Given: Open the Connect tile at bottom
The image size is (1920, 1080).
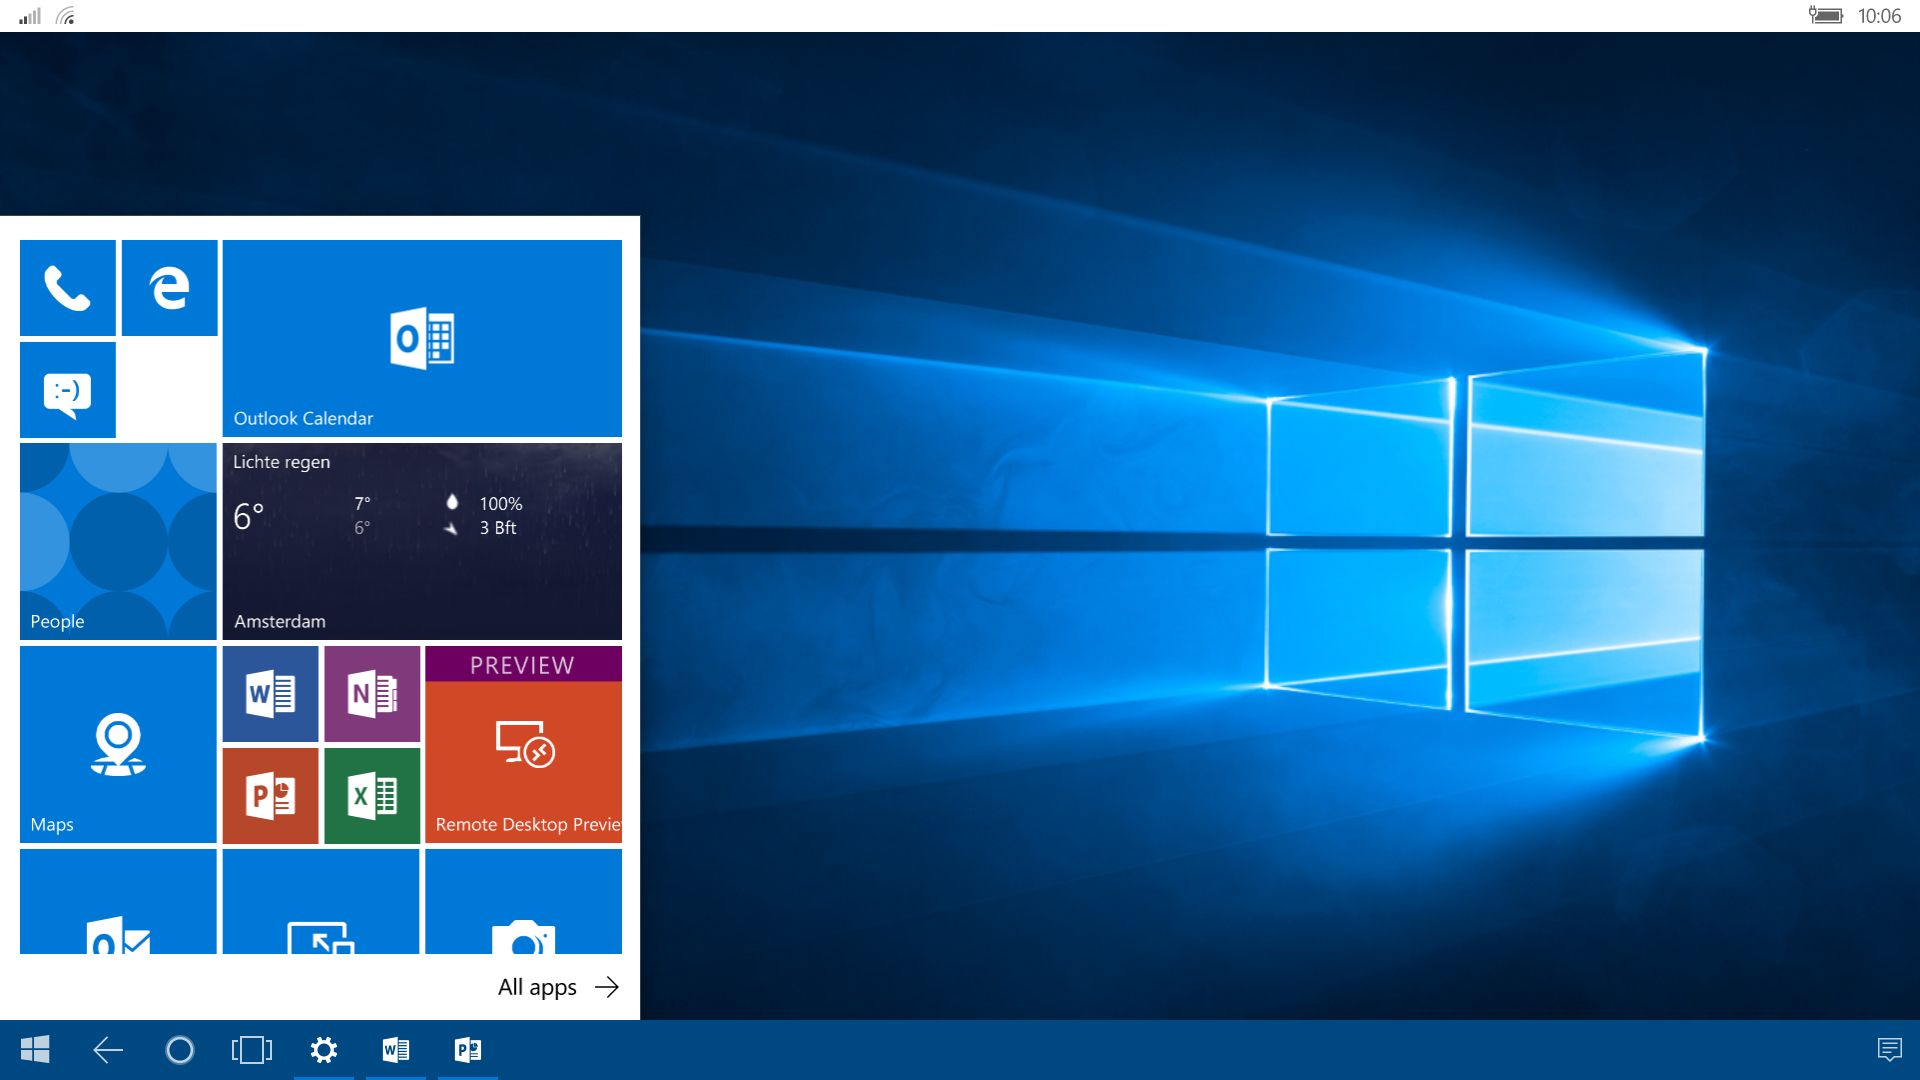Looking at the screenshot, I should pyautogui.click(x=321, y=901).
